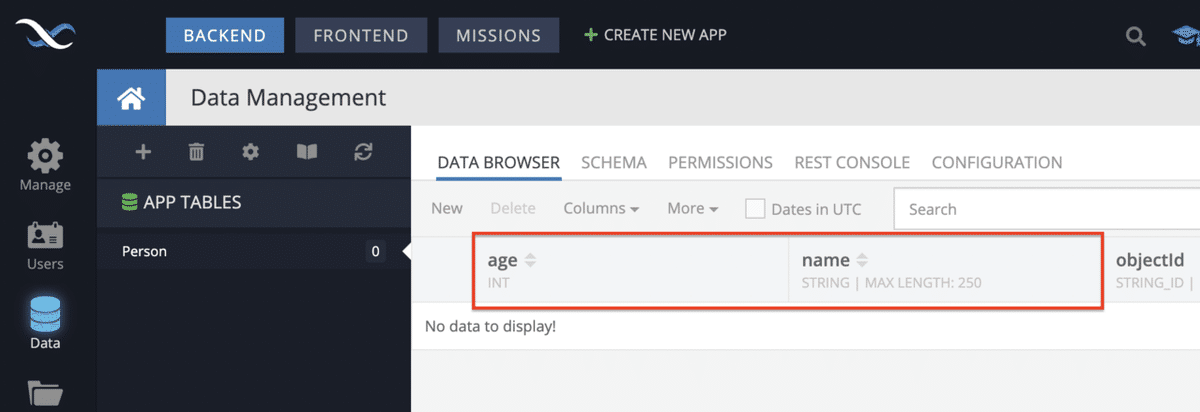Switch to the BACKEND tab
Image resolution: width=1200 pixels, height=412 pixels.
click(225, 35)
